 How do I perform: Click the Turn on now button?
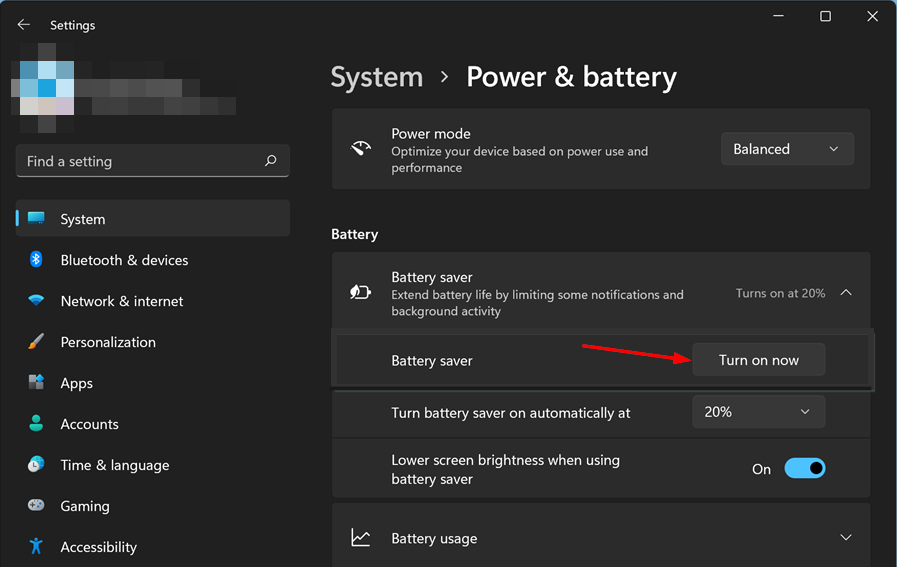(x=759, y=360)
